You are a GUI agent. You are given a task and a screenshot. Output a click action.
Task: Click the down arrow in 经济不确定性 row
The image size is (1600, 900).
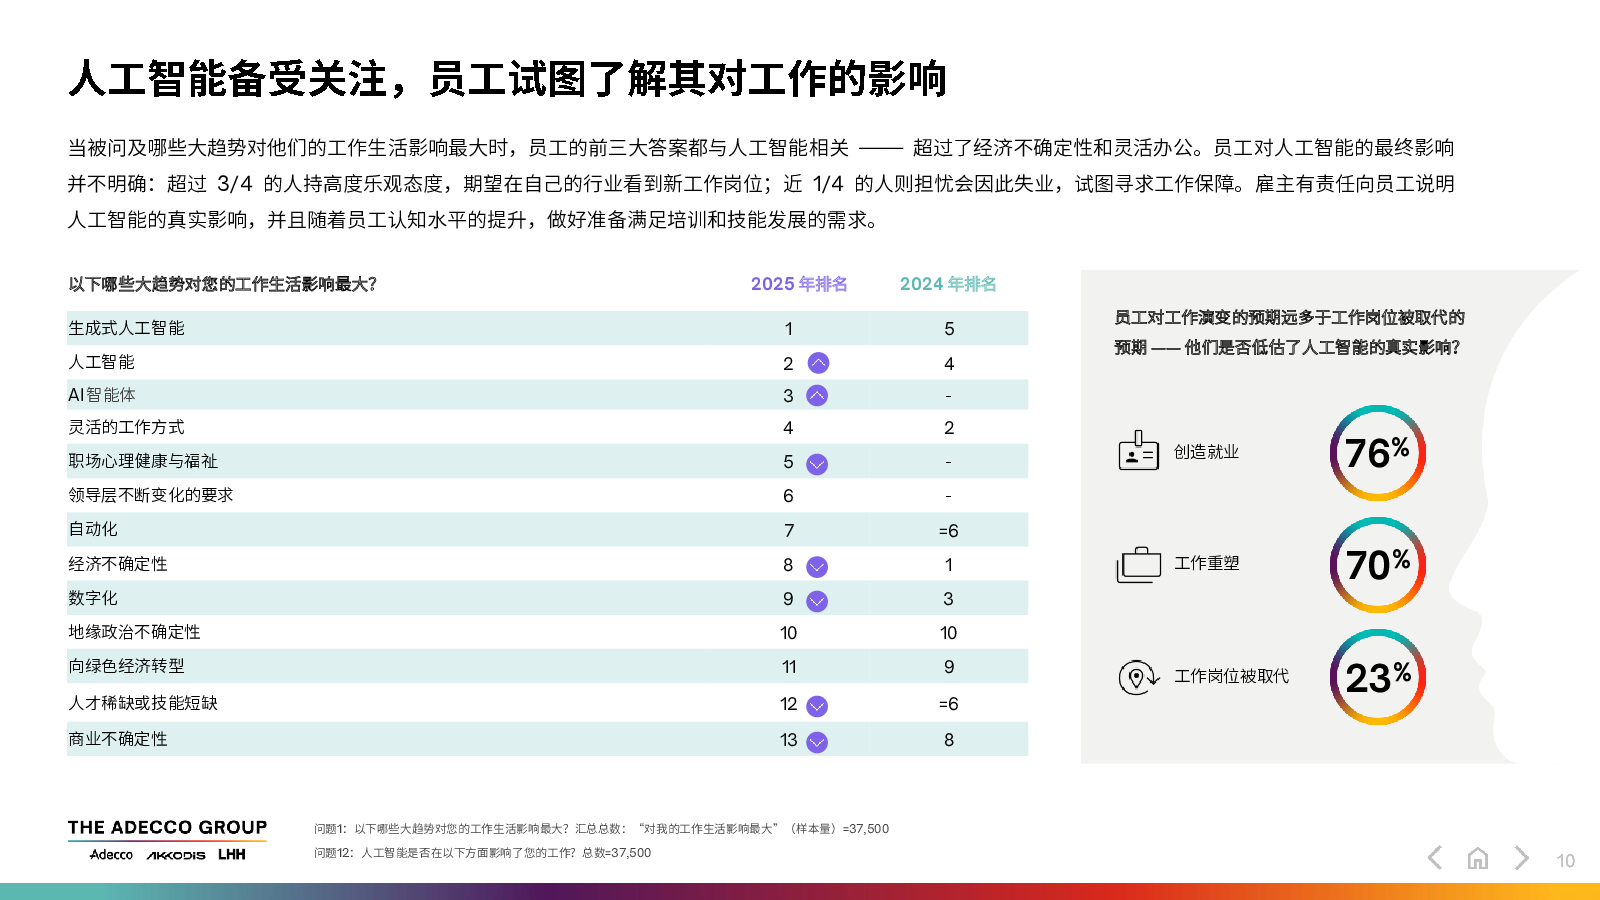(x=817, y=567)
